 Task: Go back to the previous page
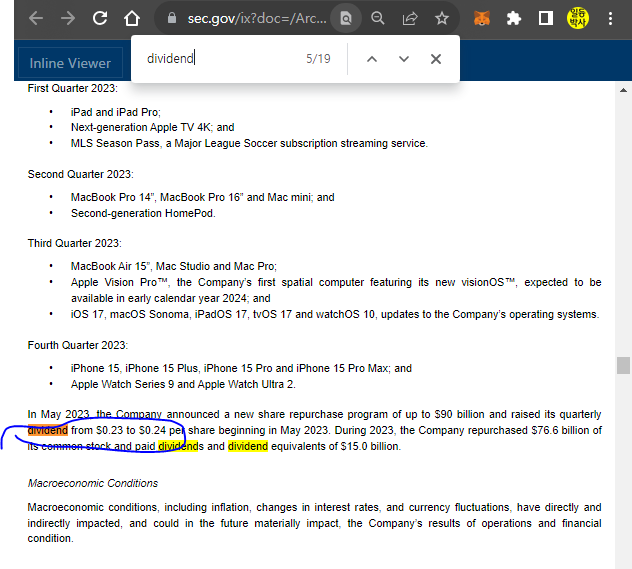coord(36,18)
